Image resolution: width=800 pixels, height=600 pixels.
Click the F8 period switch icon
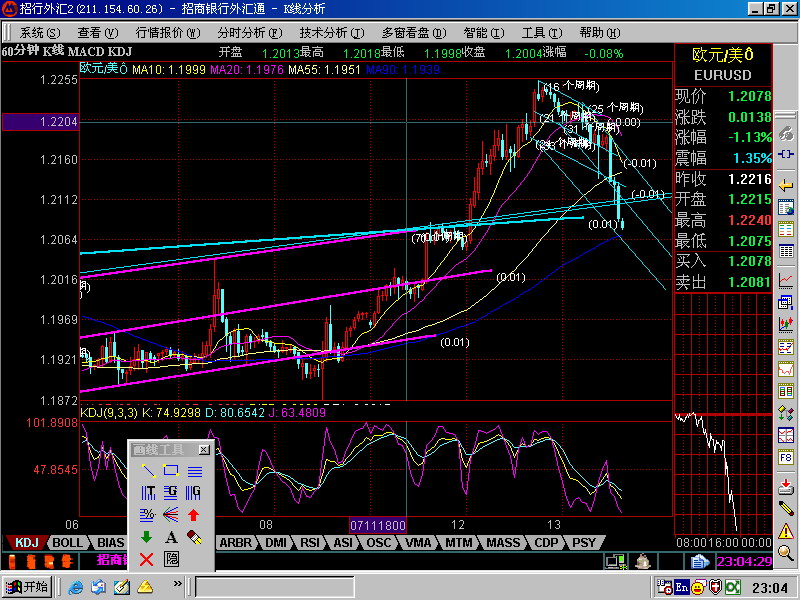786,458
